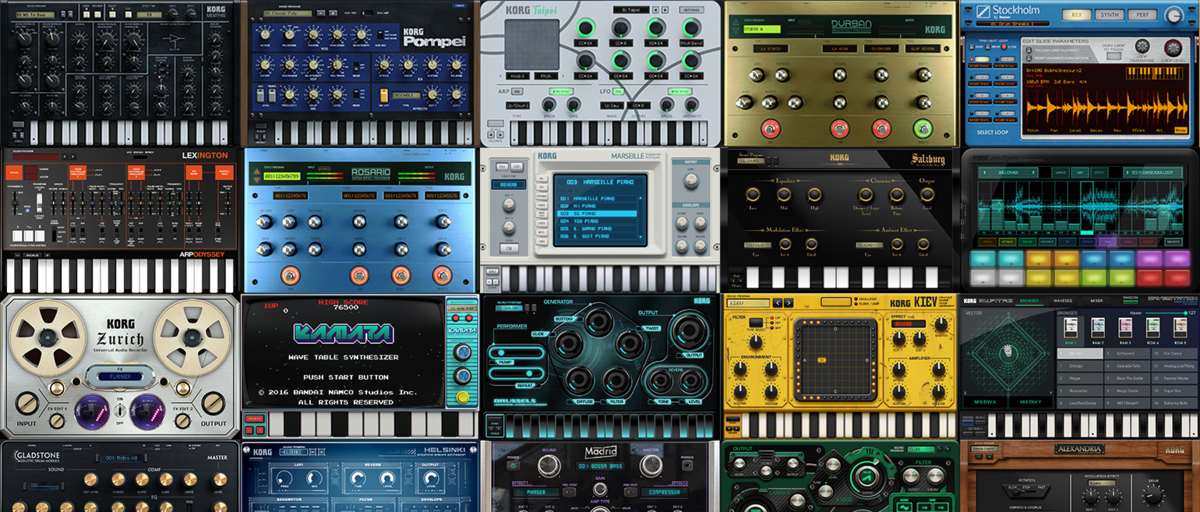The image size is (1200, 512).
Task: Click the Rosario effect program up arrow
Action: 256,171
